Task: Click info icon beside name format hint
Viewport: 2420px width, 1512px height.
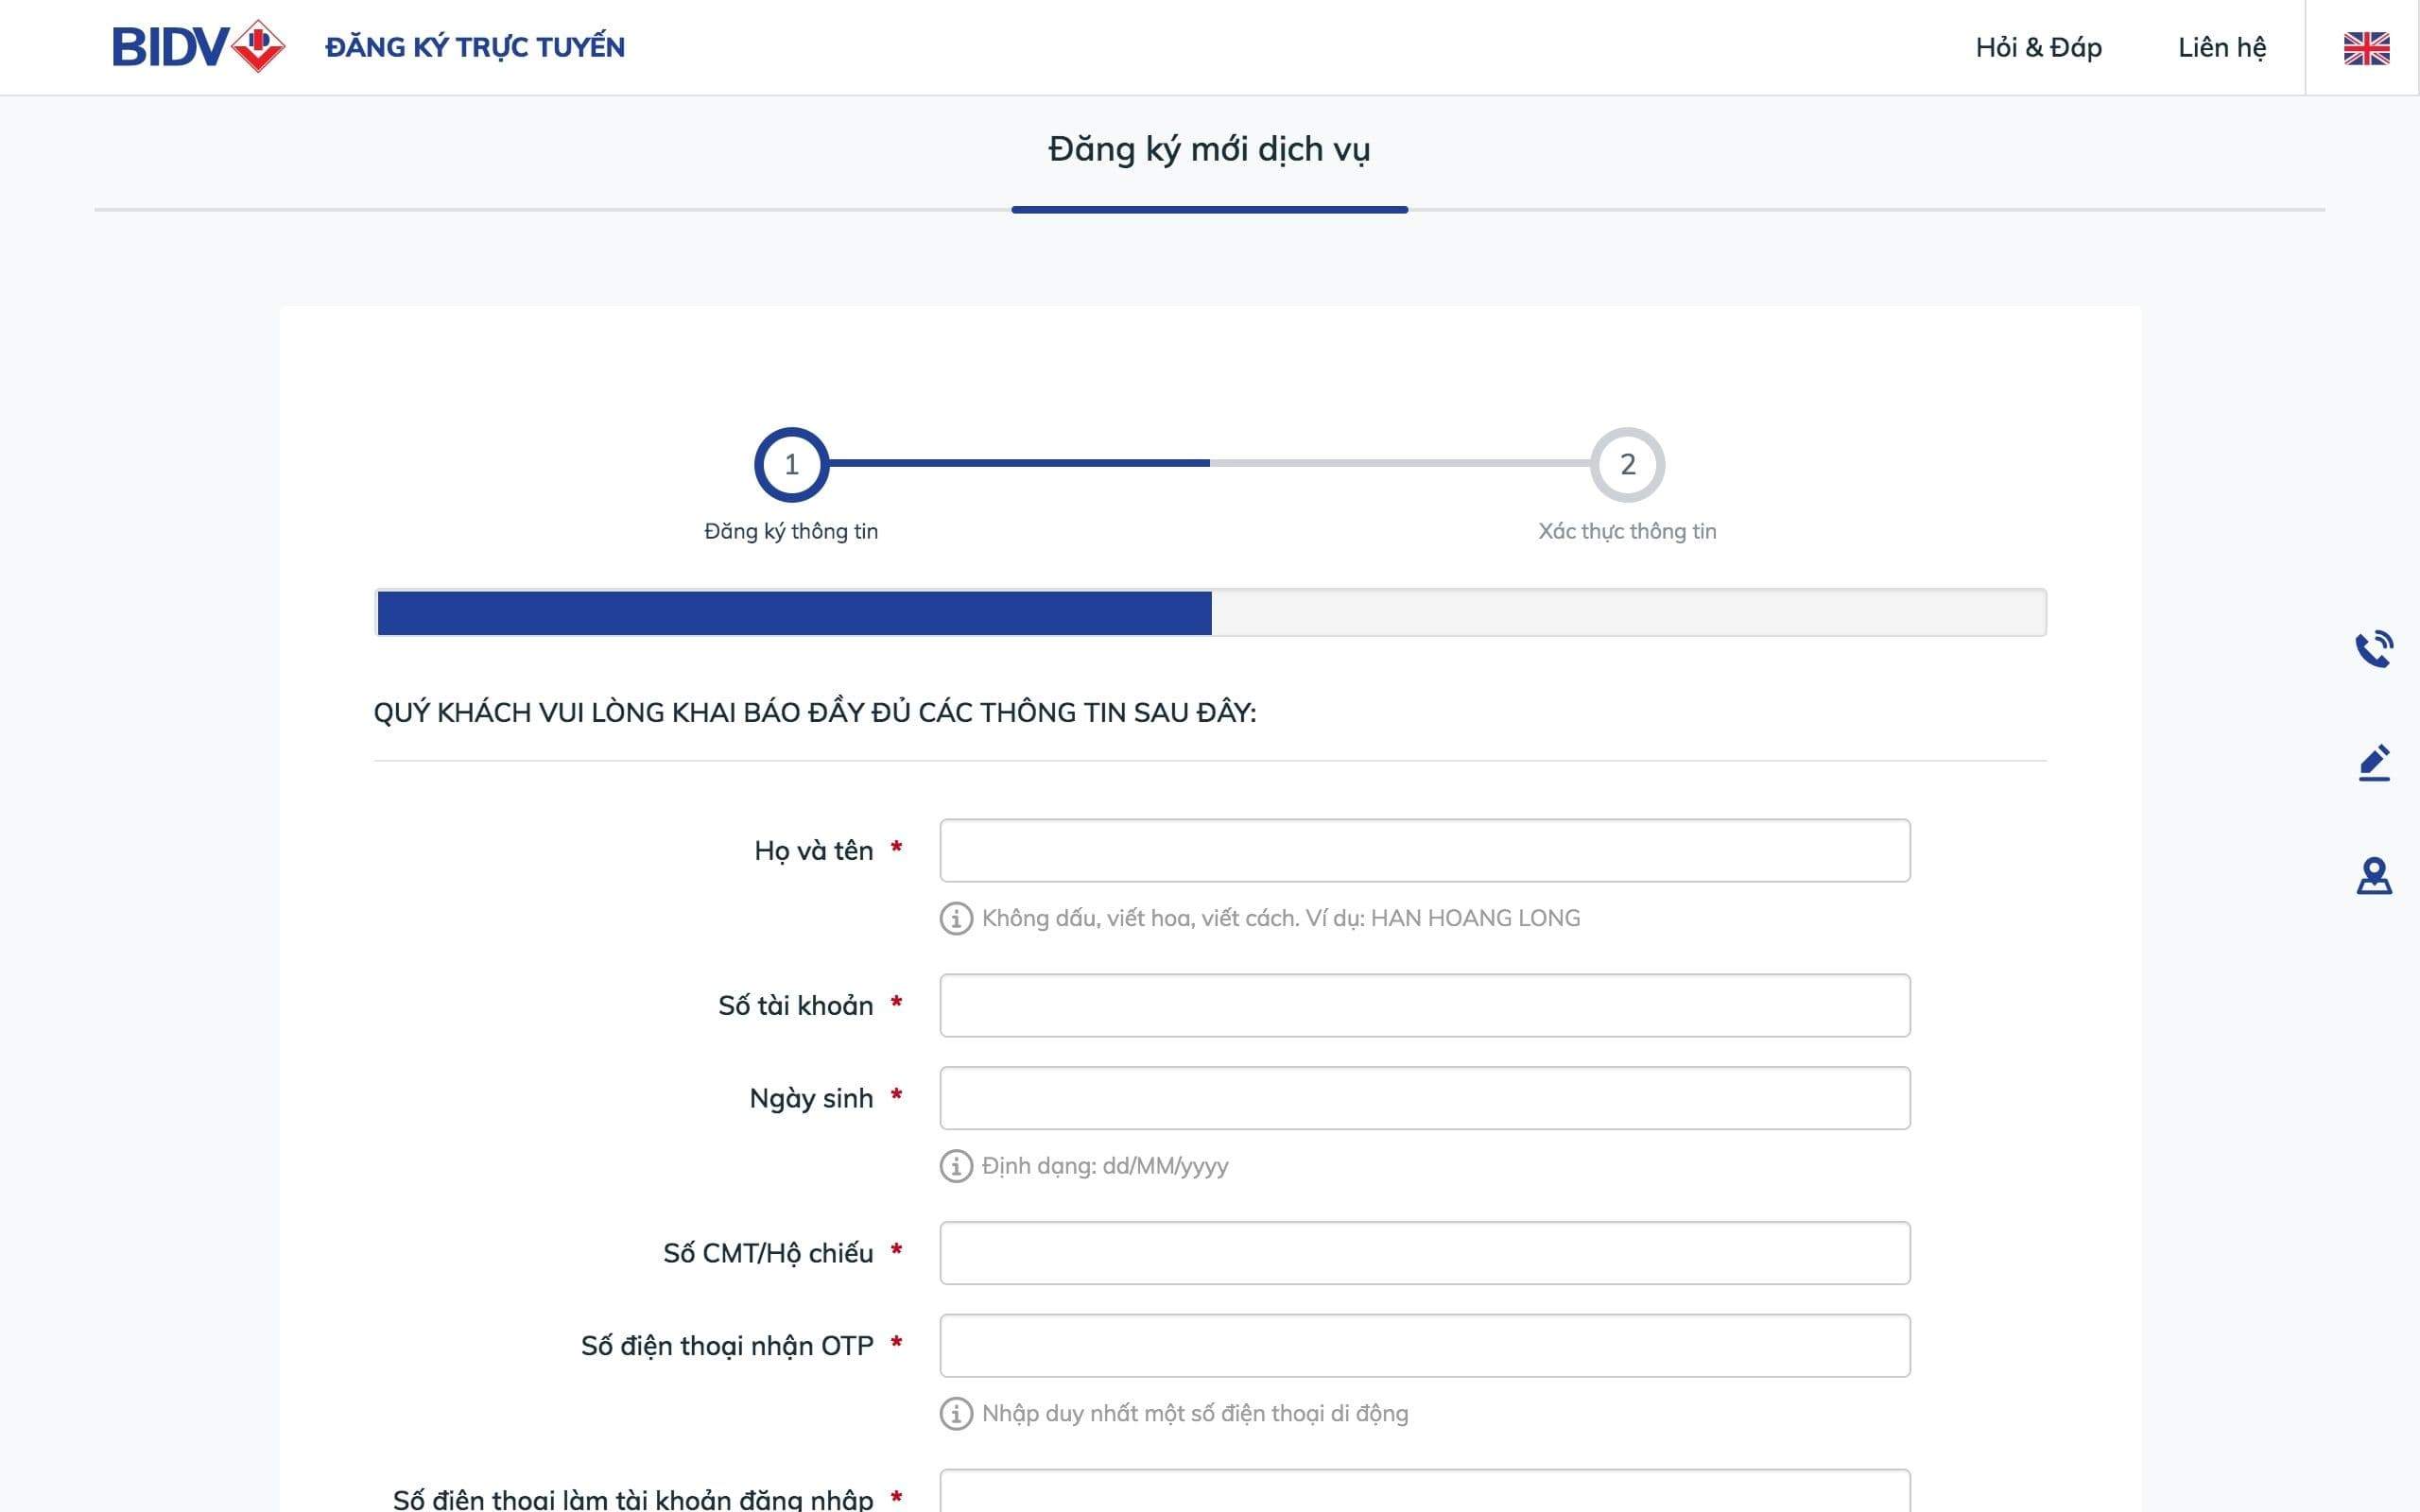Action: pyautogui.click(x=956, y=918)
